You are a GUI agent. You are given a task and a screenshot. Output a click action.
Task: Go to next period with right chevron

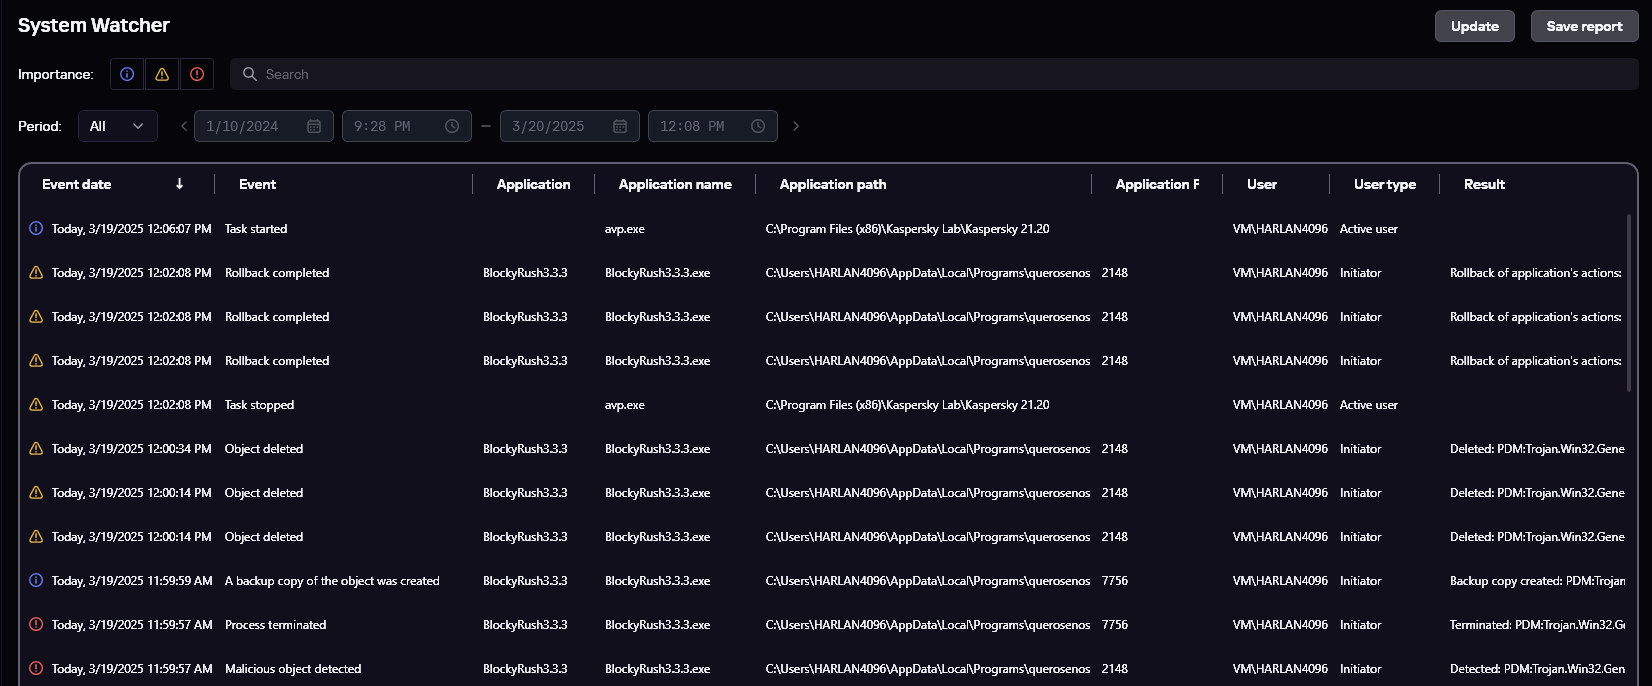coord(796,126)
